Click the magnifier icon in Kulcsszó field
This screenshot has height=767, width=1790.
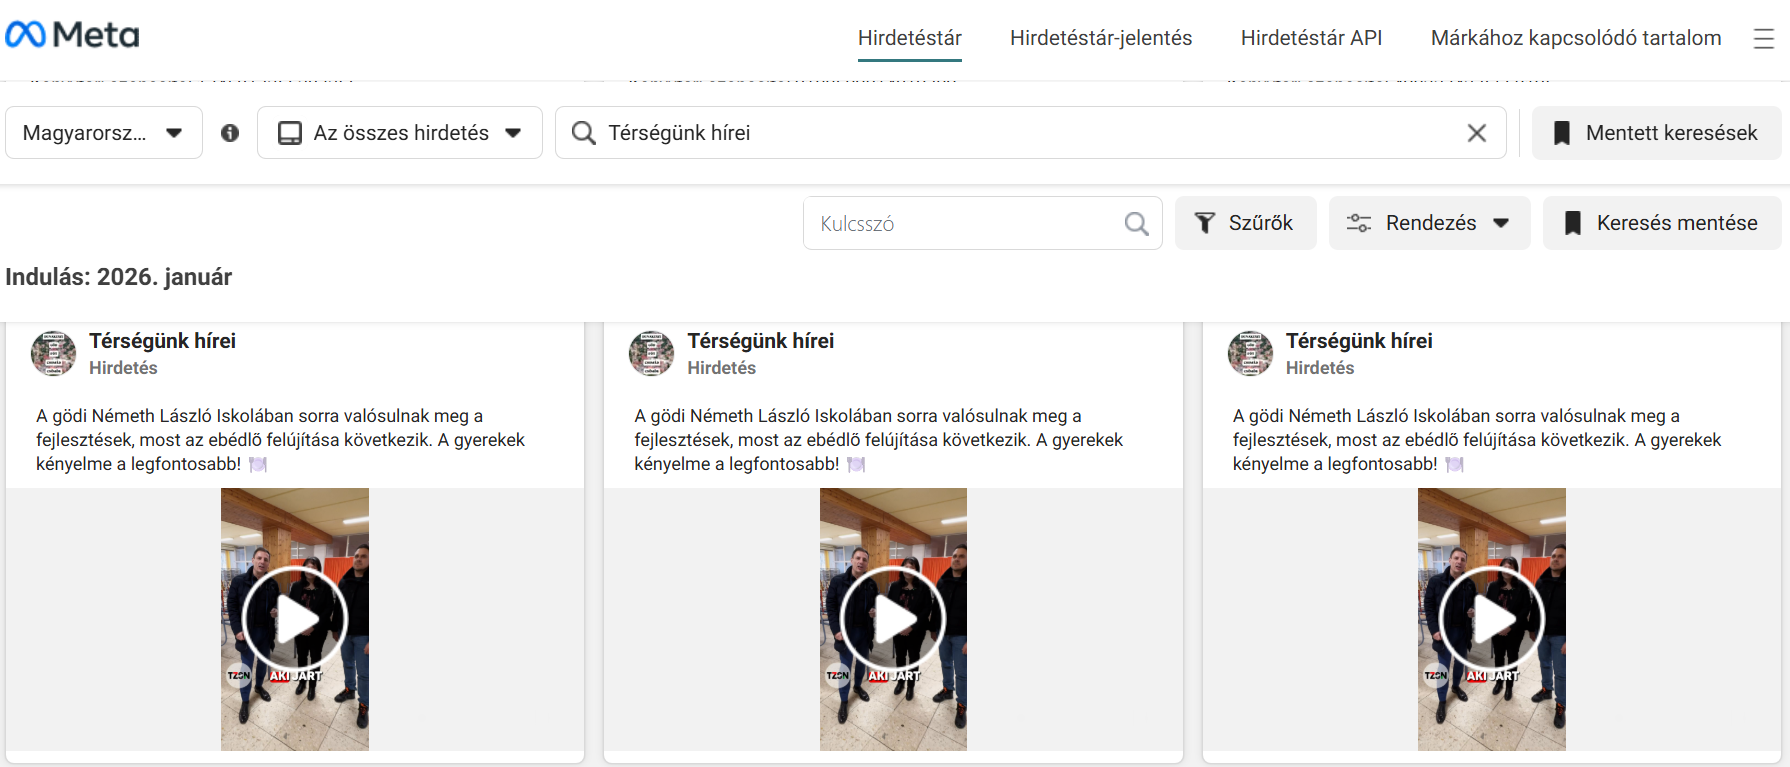pyautogui.click(x=1136, y=223)
